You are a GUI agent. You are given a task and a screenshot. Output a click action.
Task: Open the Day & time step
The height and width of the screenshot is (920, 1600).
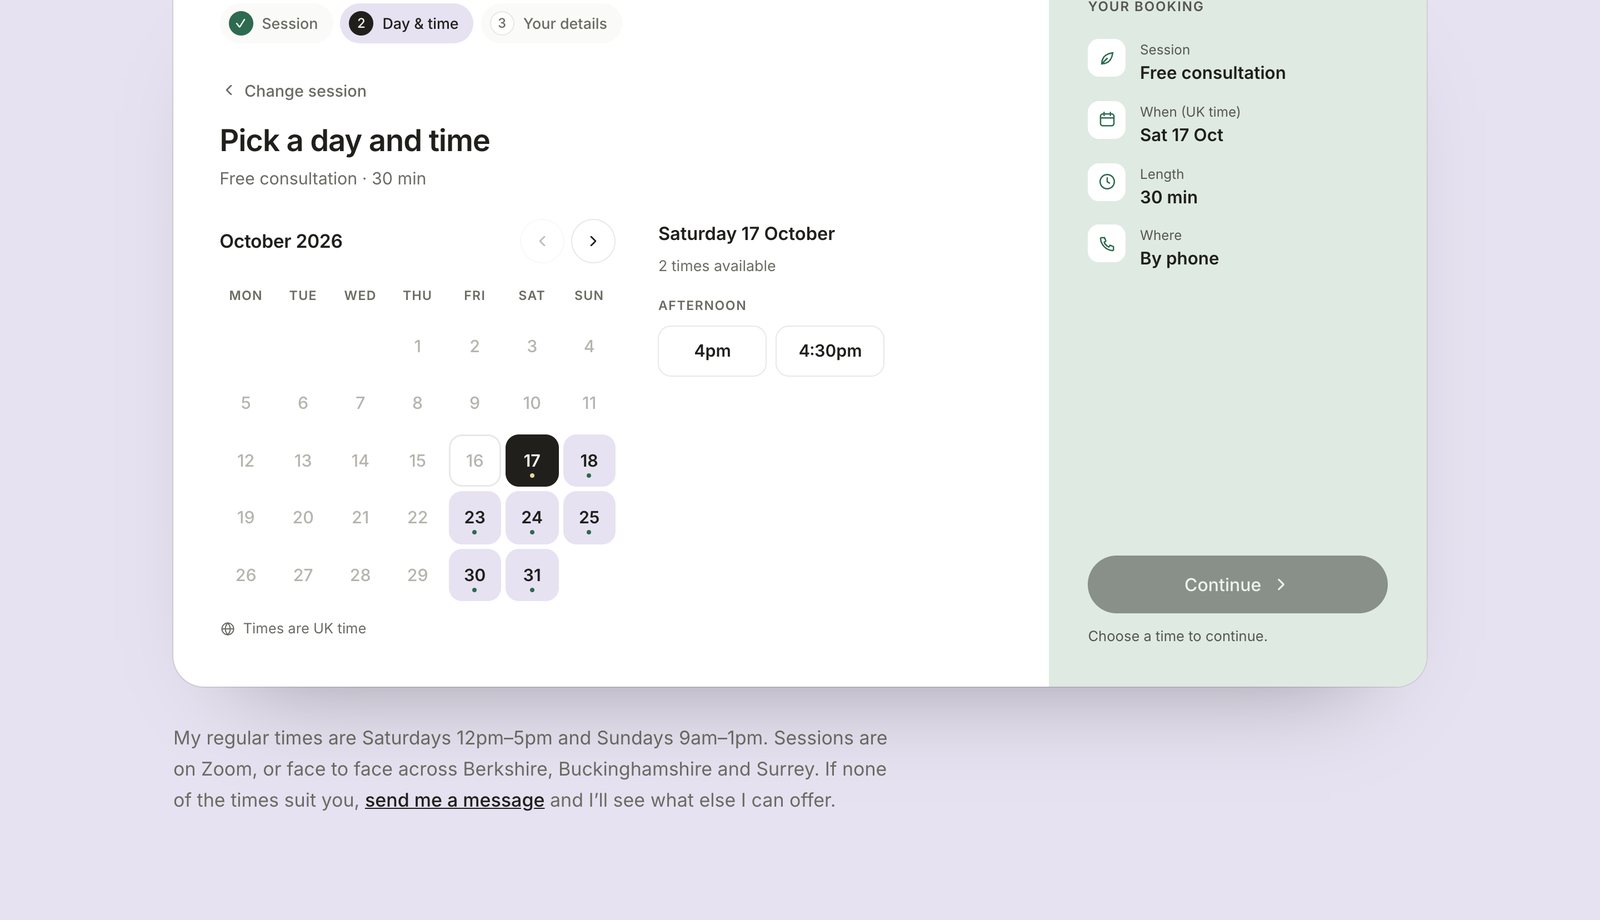pos(407,23)
